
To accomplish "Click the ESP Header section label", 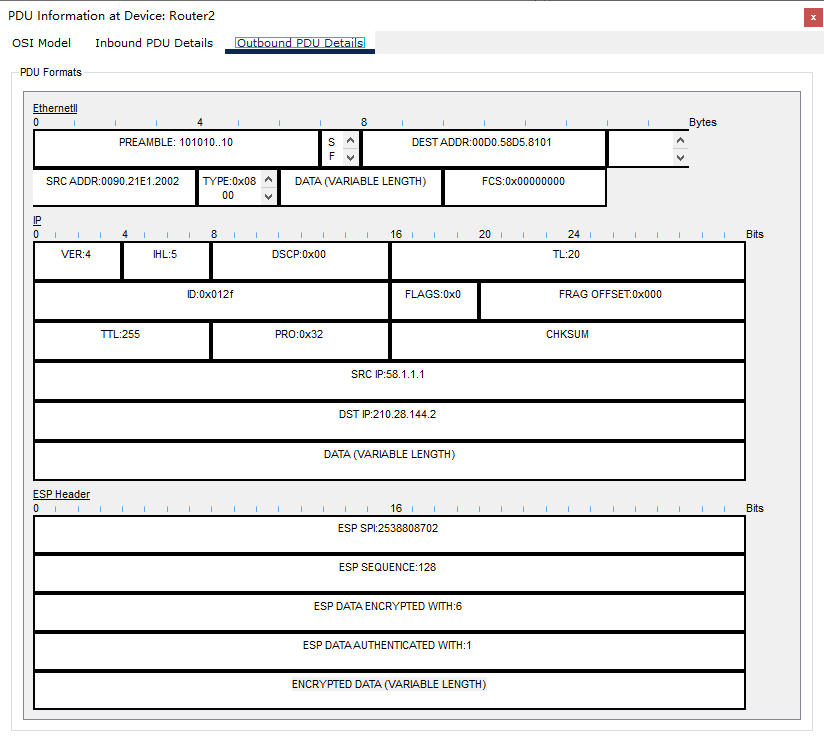I will pyautogui.click(x=61, y=494).
